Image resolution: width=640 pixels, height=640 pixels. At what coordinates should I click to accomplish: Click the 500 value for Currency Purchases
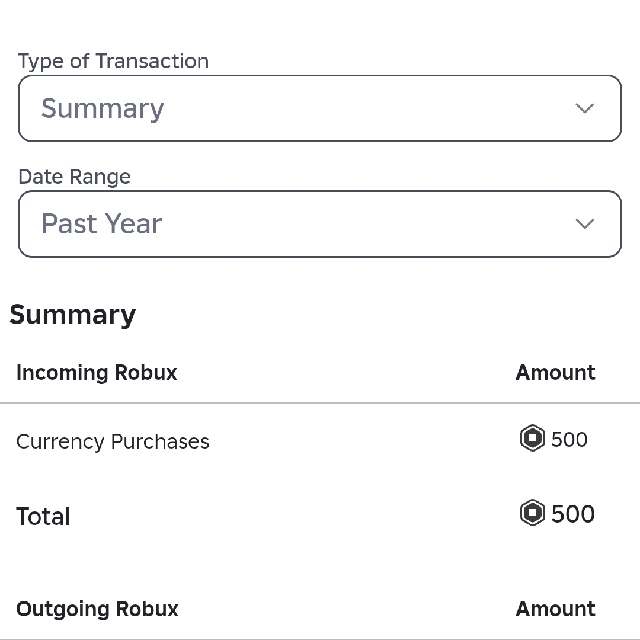coord(570,440)
